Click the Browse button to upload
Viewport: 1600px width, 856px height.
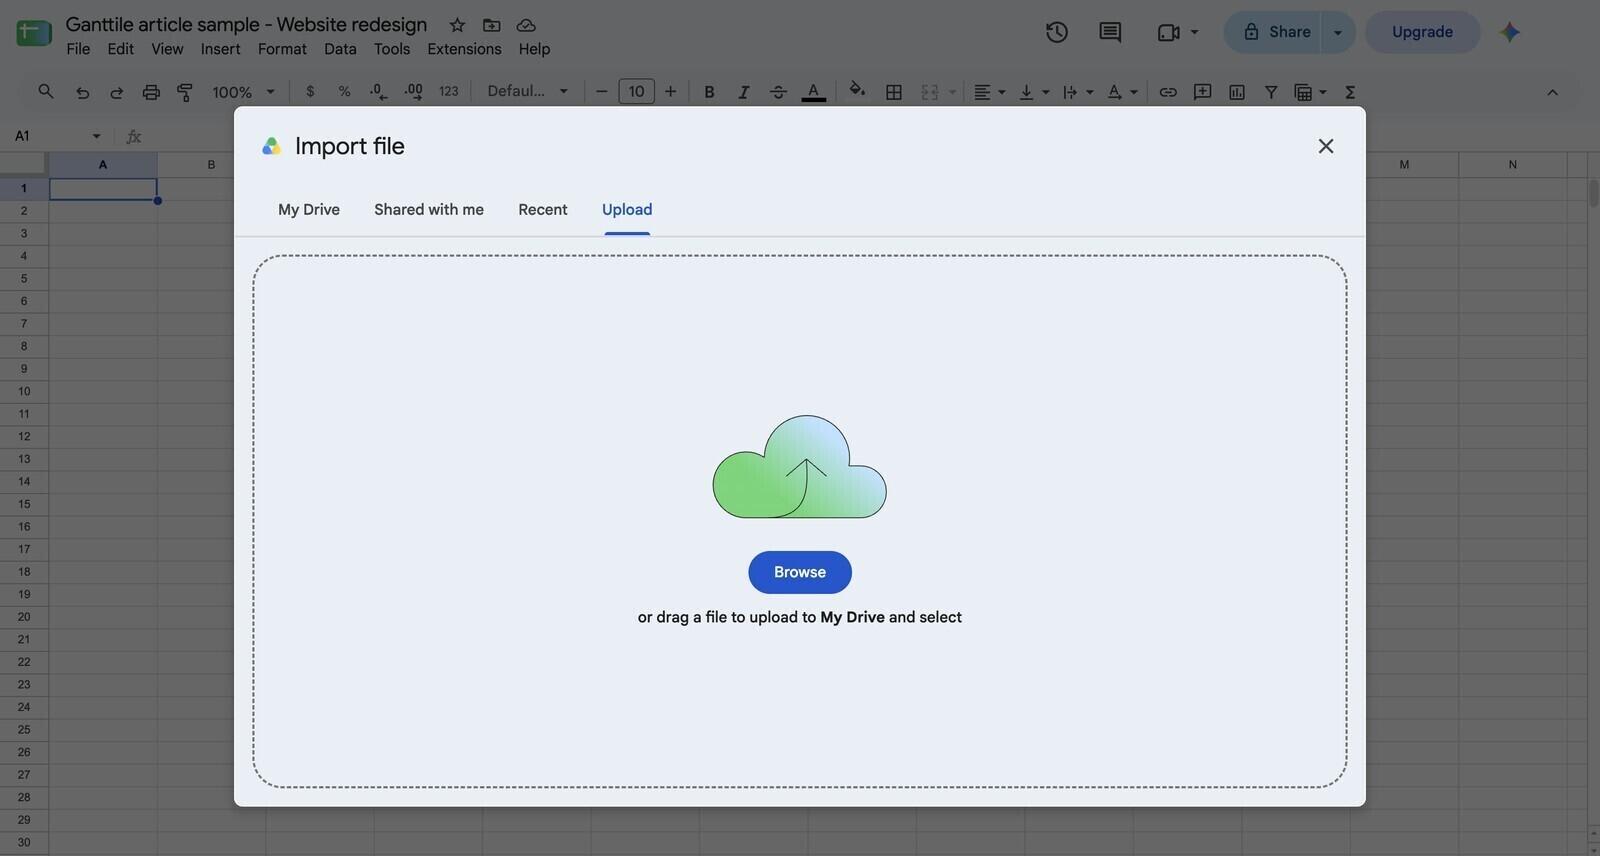(x=799, y=572)
